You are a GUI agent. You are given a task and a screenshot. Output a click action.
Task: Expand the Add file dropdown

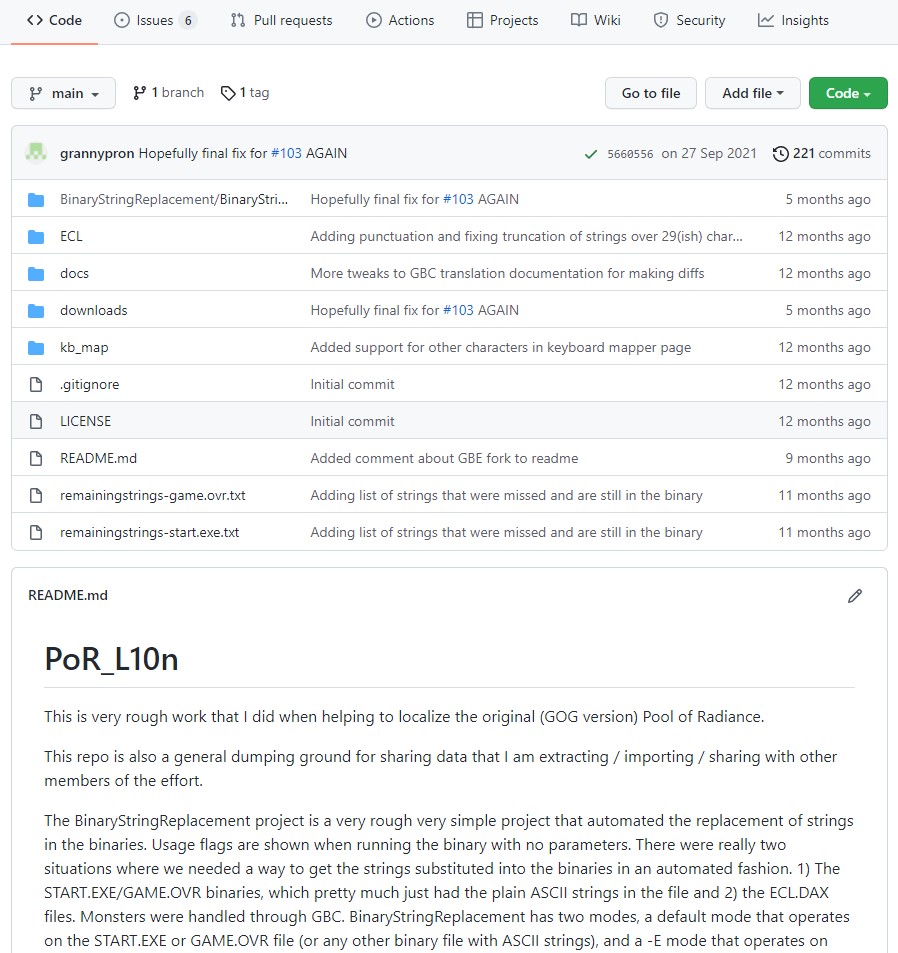click(x=752, y=93)
